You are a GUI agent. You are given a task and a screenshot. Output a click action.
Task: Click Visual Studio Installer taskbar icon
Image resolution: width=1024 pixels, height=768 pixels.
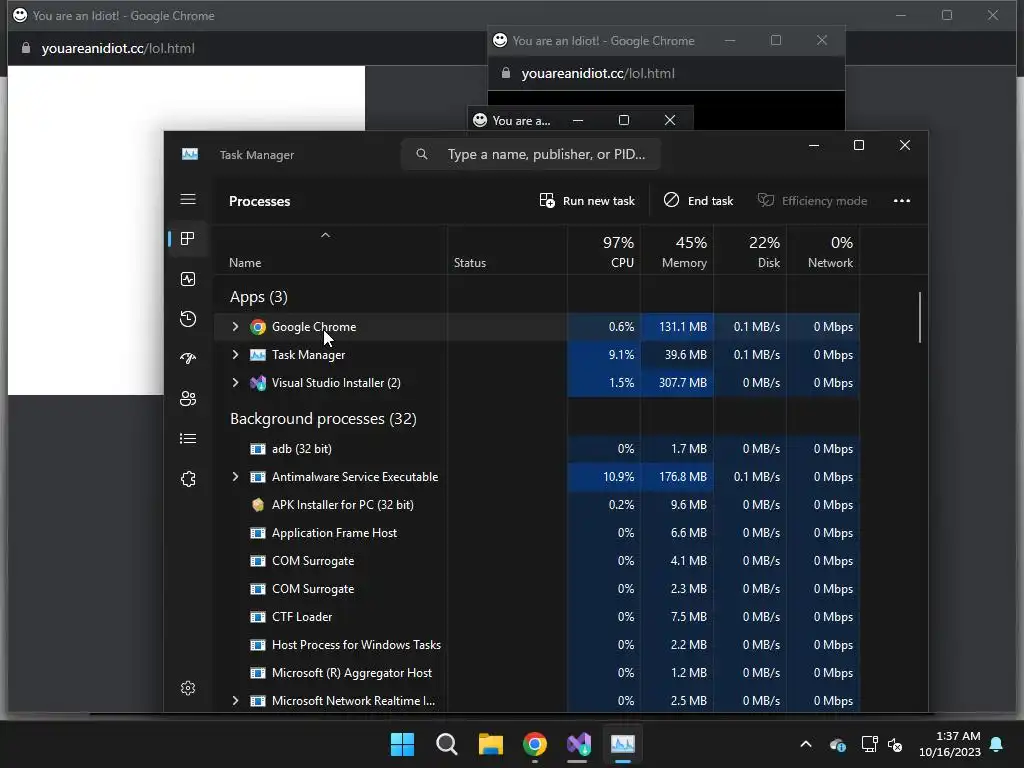(x=579, y=744)
